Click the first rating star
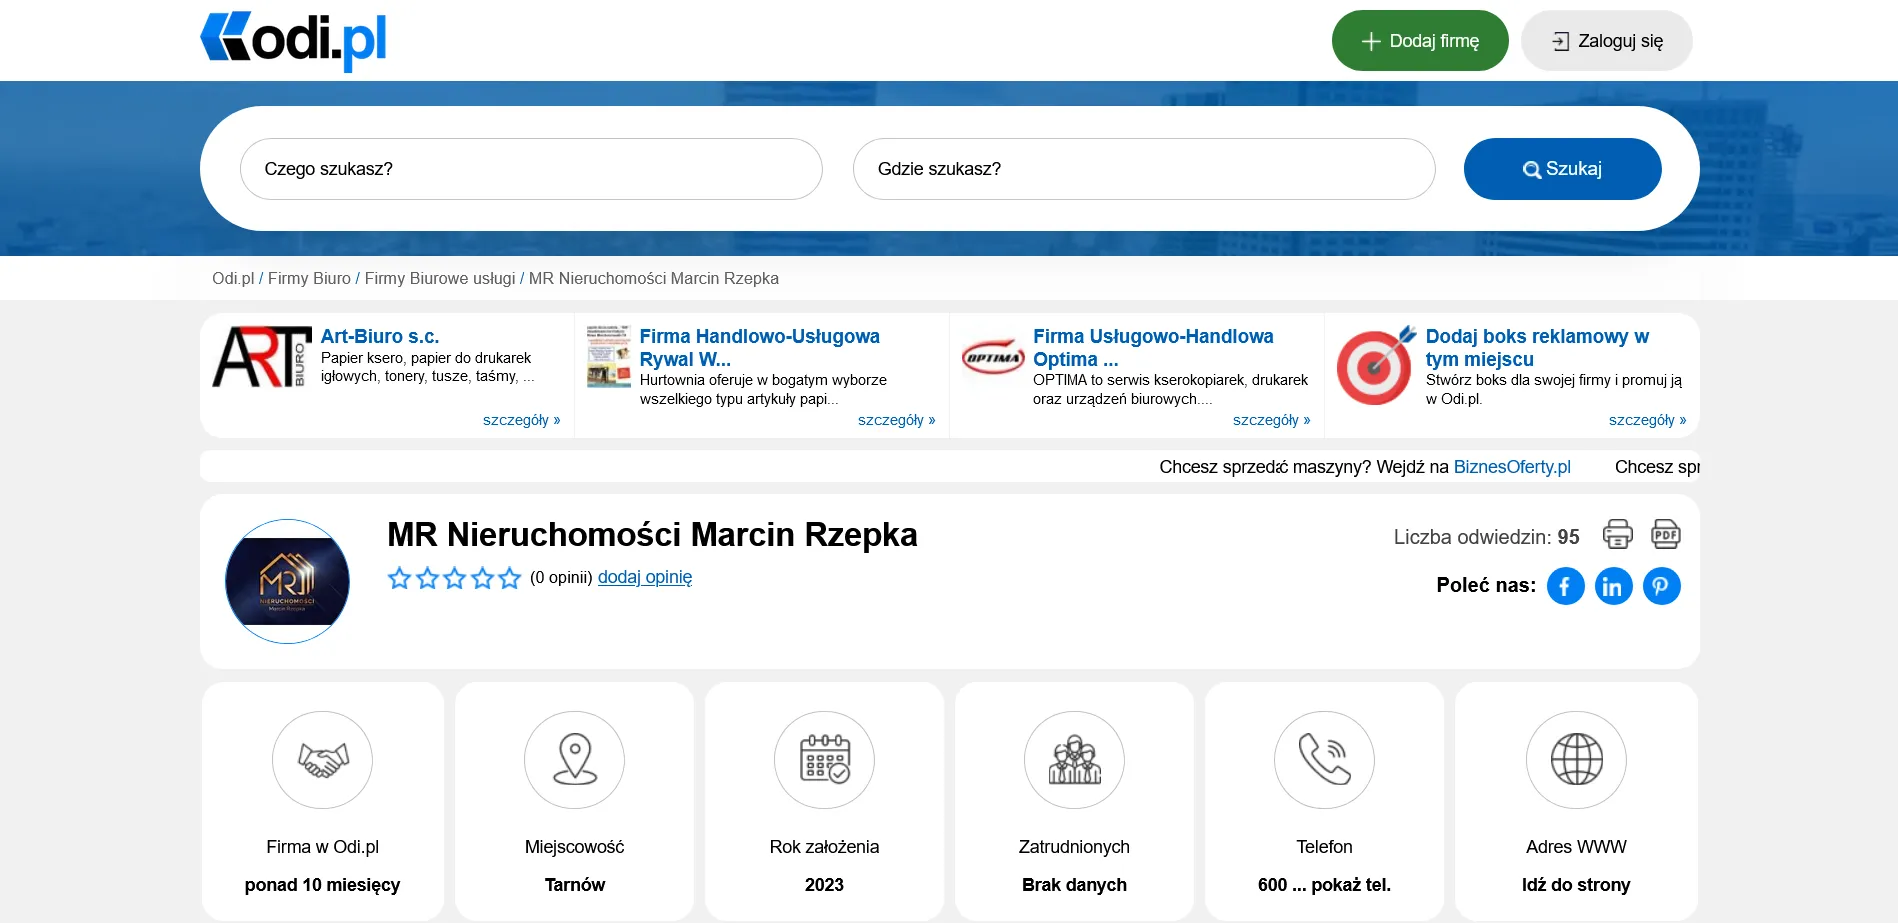 (x=399, y=578)
